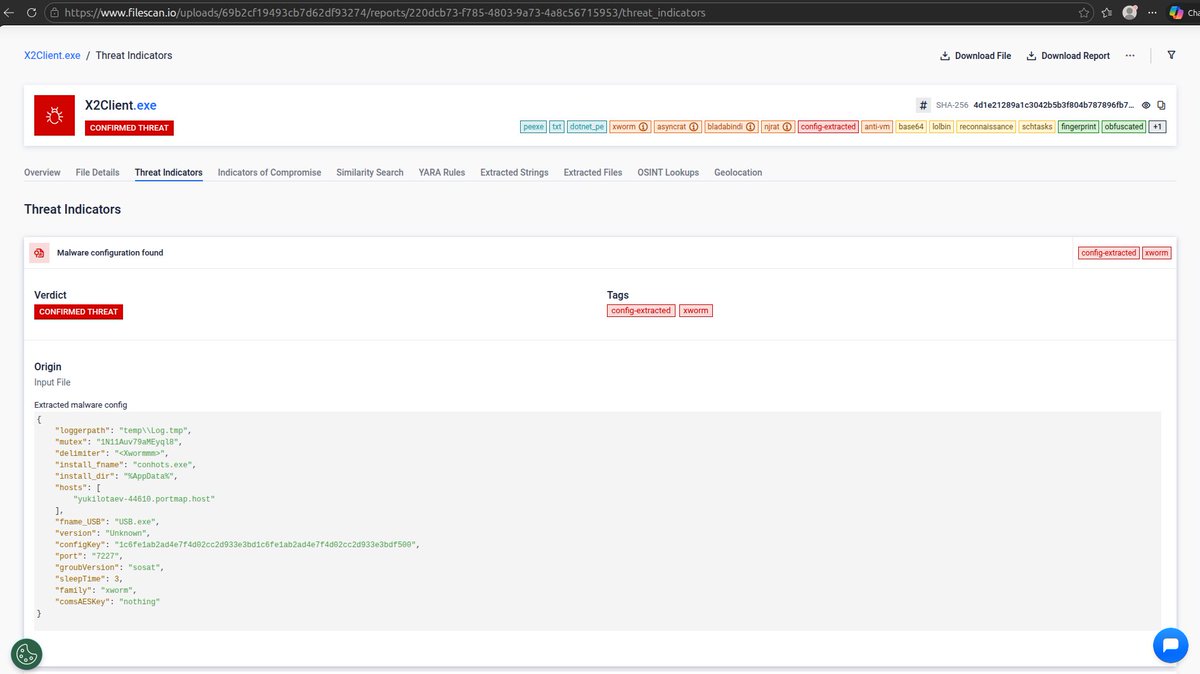Click xworm tag in indicator card header

[1156, 253]
